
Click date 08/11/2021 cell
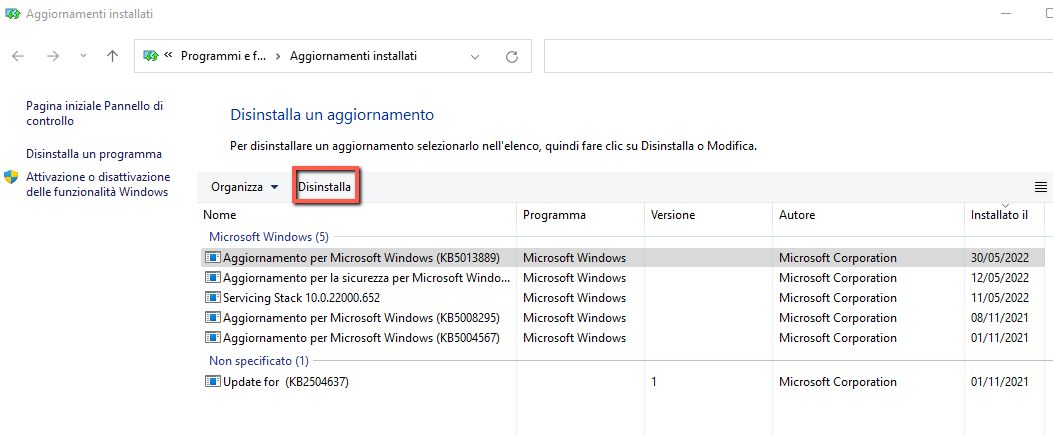coord(1000,318)
